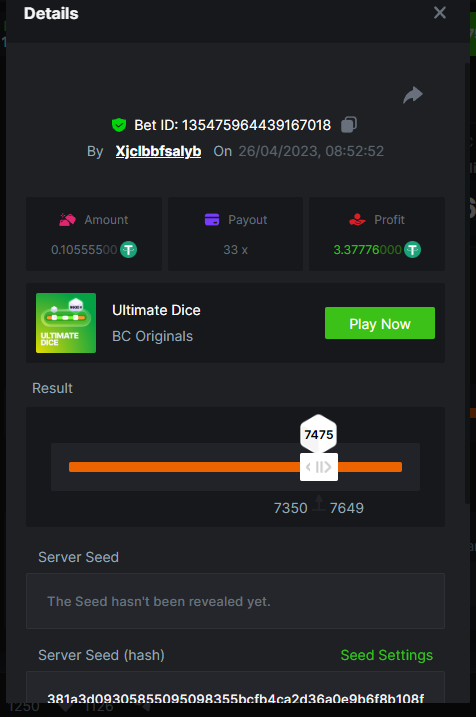Close the Details dialog
The width and height of the screenshot is (476, 717).
[x=440, y=13]
